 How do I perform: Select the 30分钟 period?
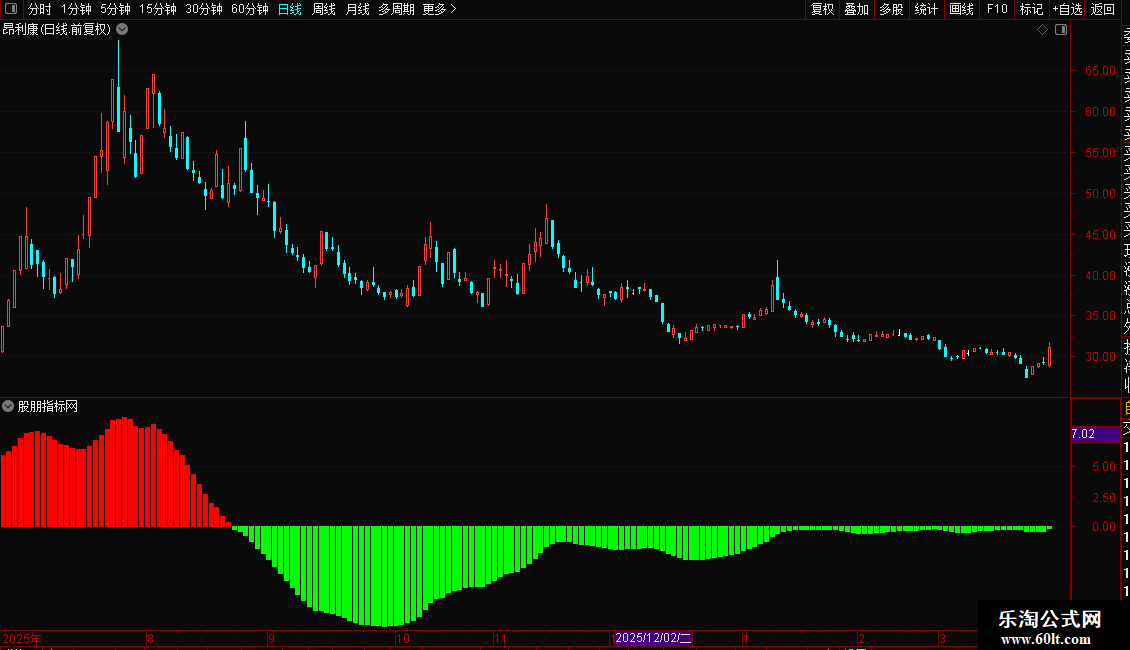(203, 9)
